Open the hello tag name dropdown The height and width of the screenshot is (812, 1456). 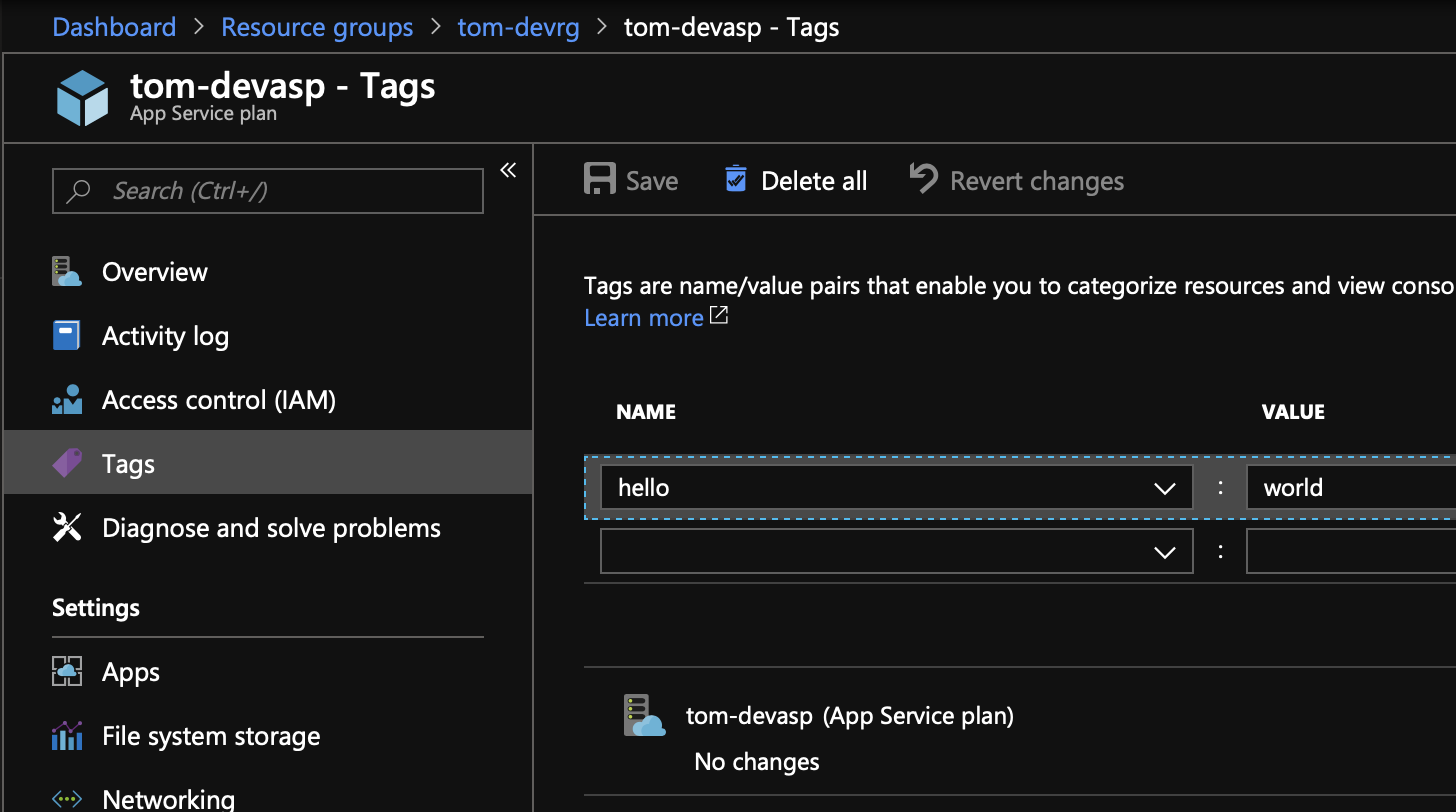click(x=1164, y=488)
